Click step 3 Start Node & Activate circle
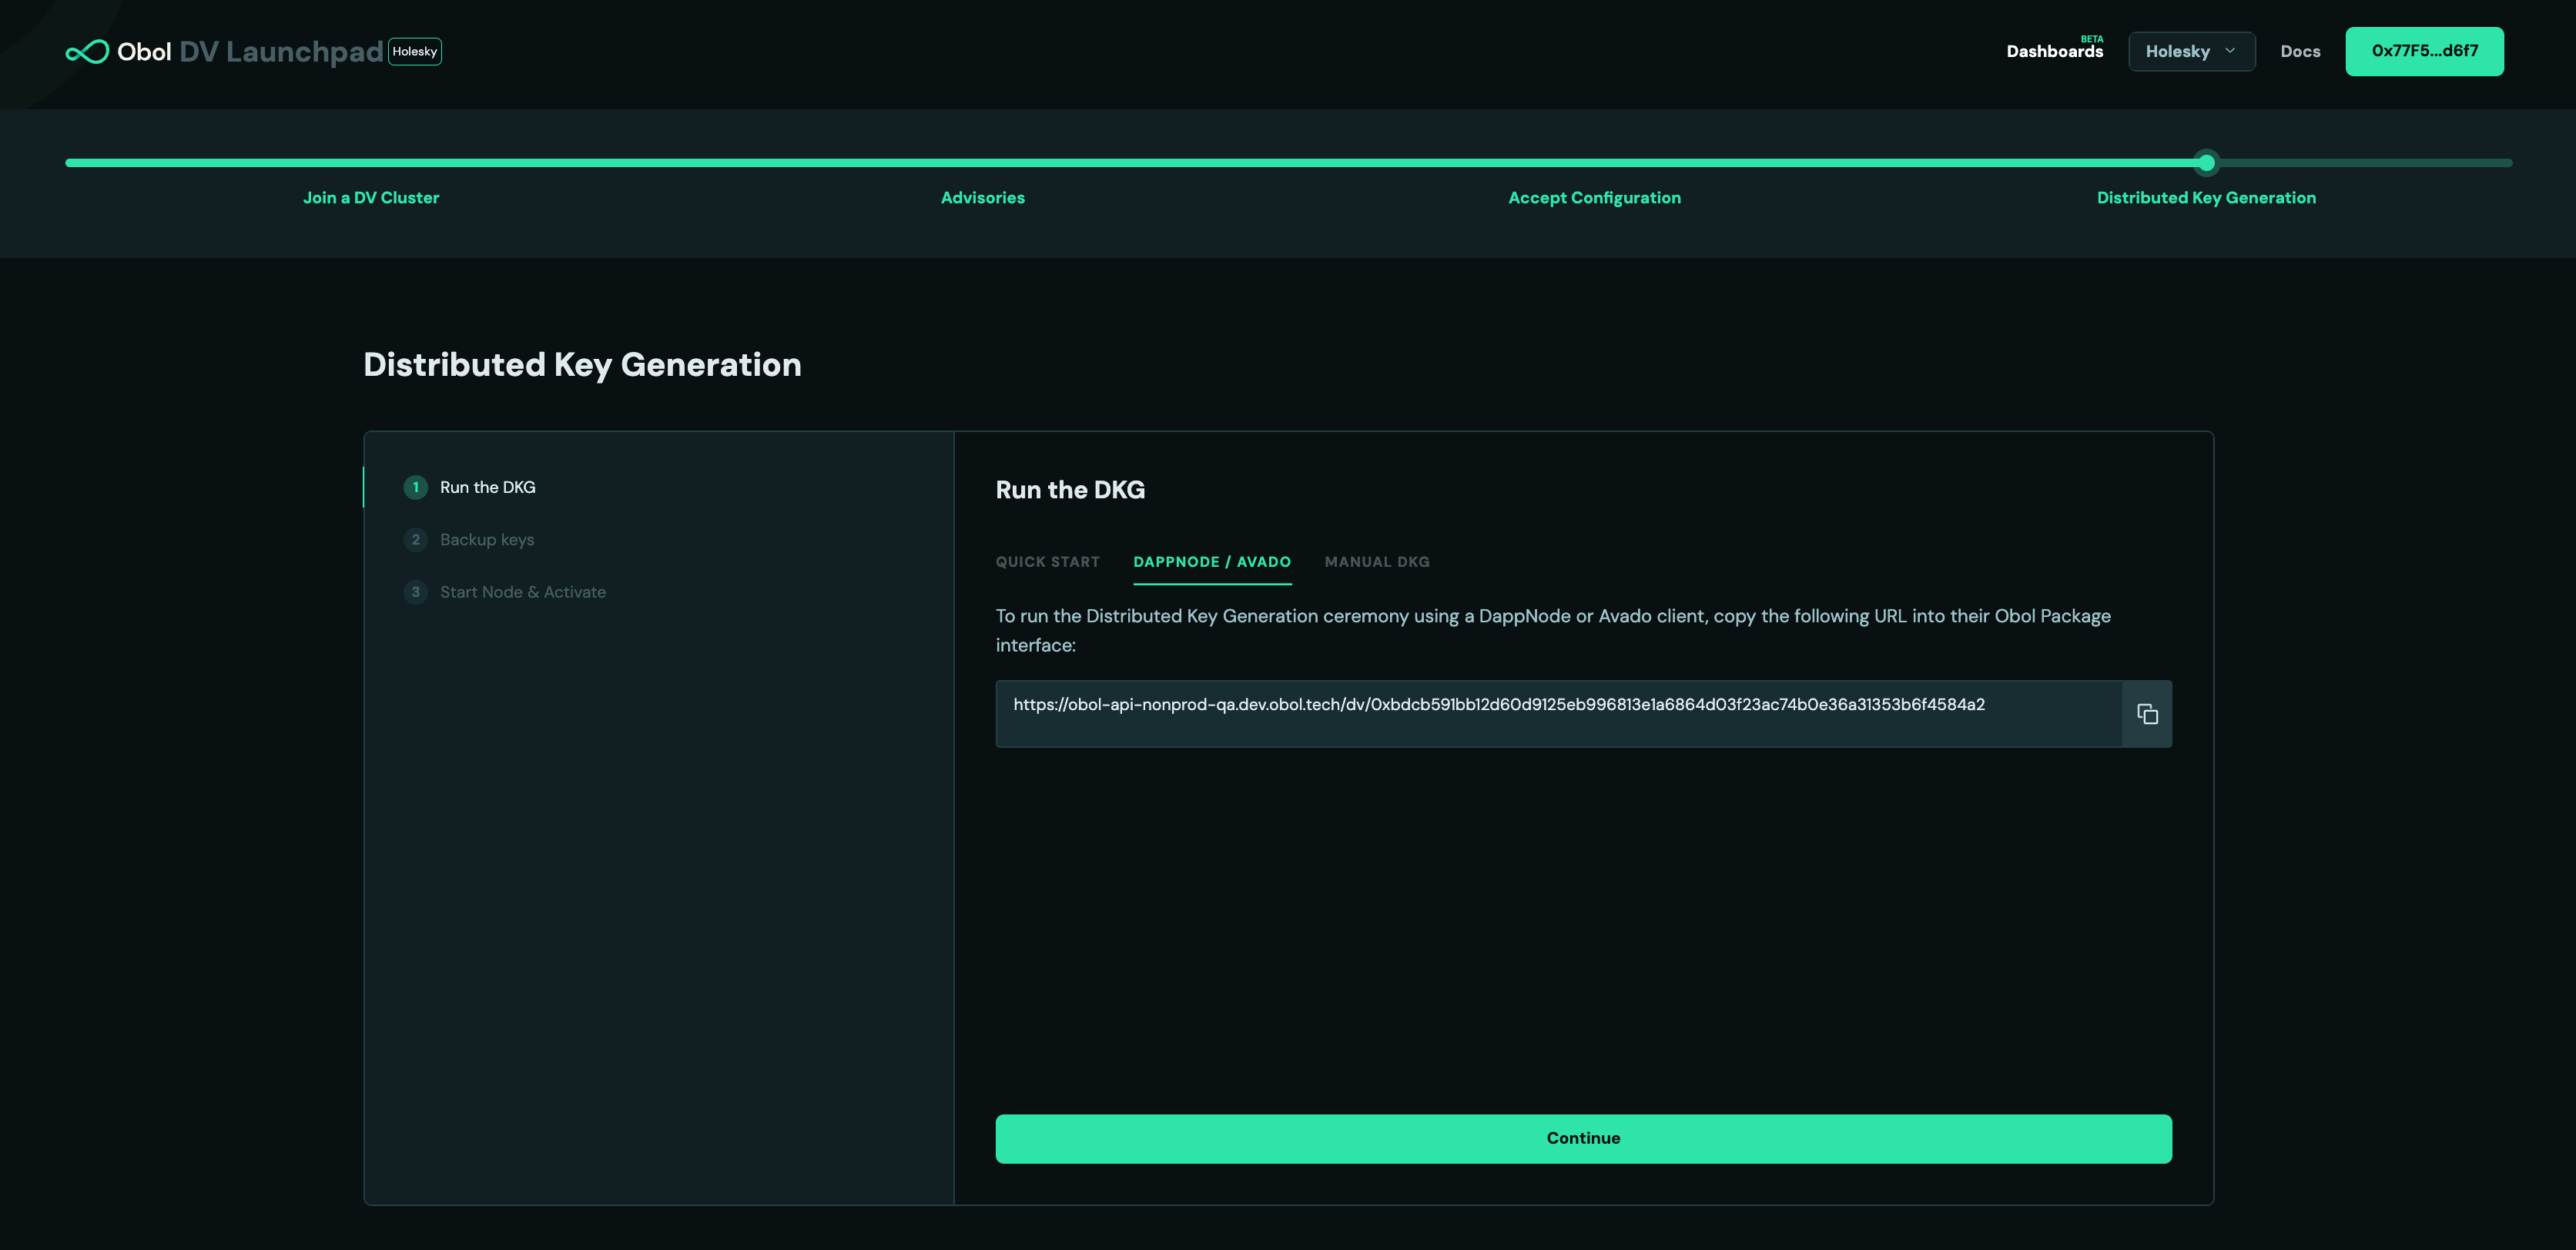Viewport: 2576px width, 1250px height. point(416,592)
